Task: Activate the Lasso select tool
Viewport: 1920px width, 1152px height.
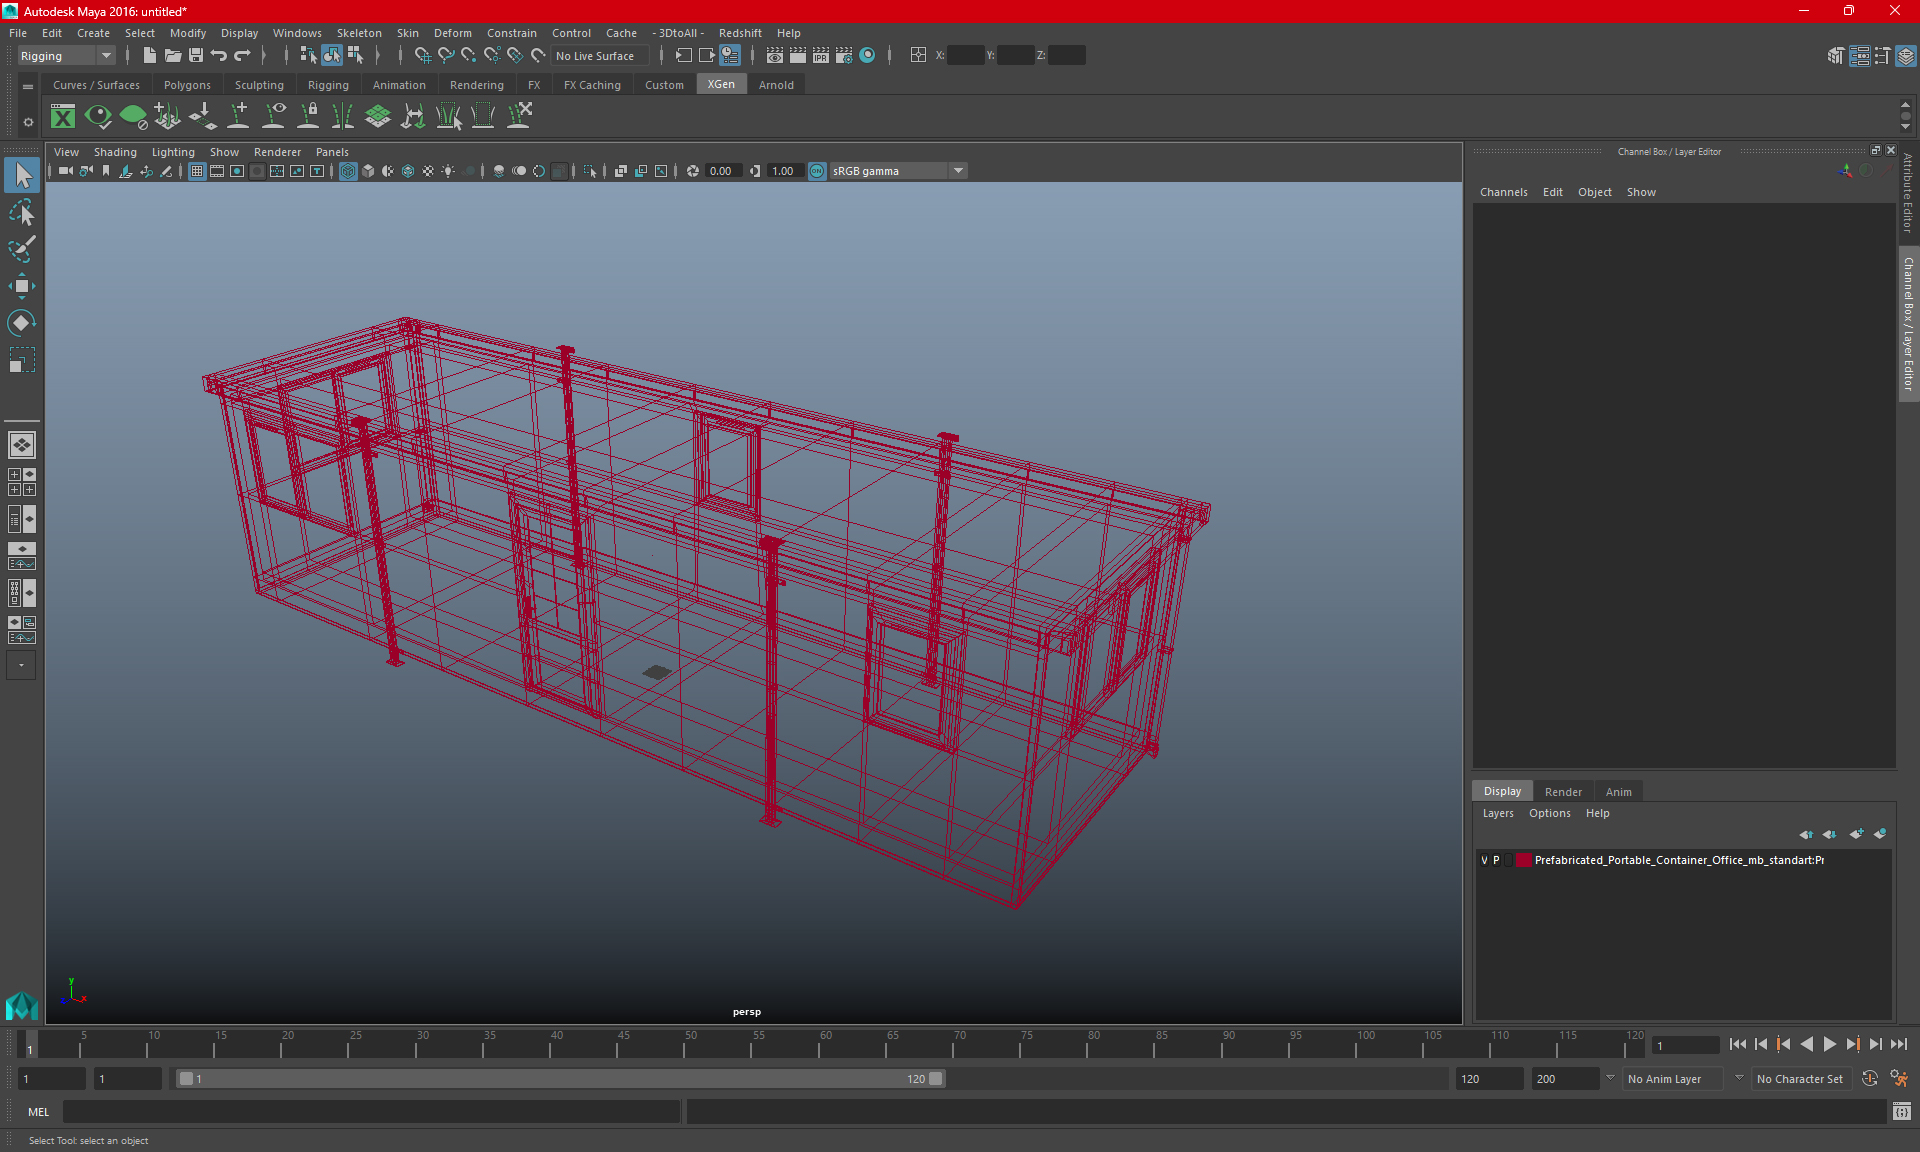Action: tap(21, 212)
